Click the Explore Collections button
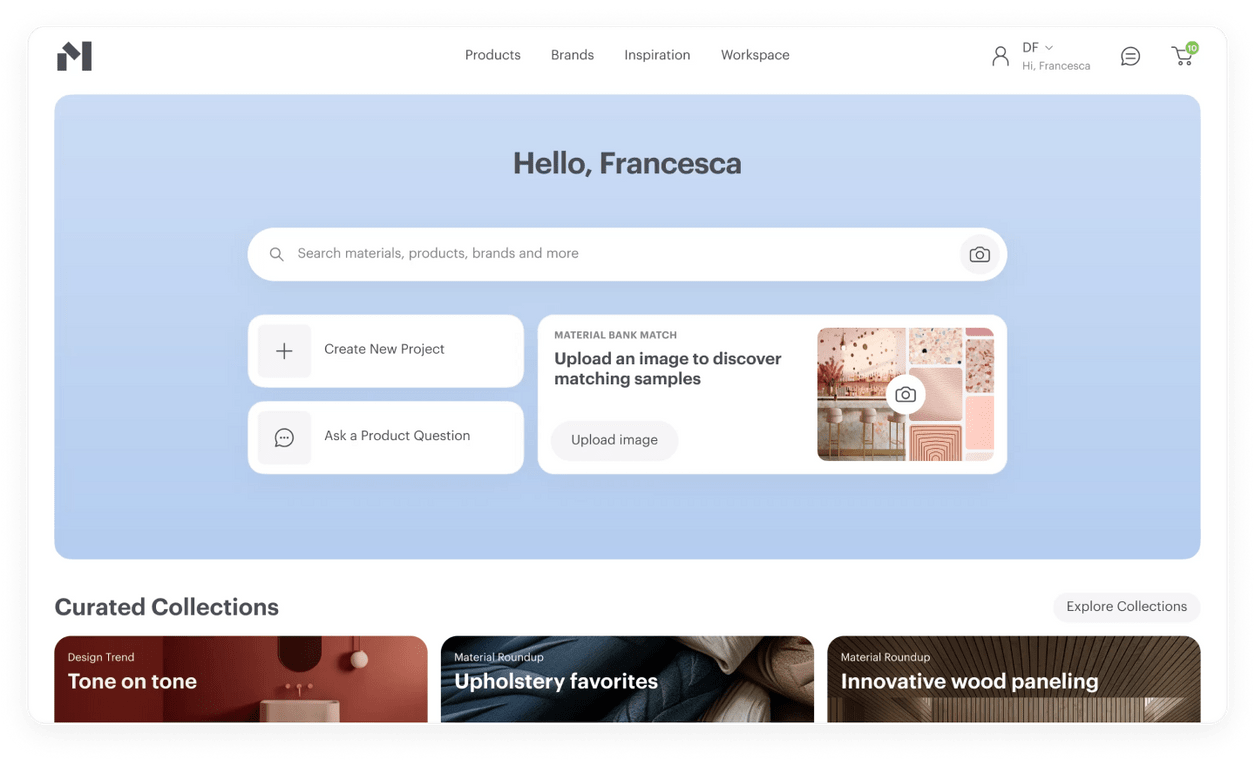The width and height of the screenshot is (1255, 767). click(x=1126, y=607)
